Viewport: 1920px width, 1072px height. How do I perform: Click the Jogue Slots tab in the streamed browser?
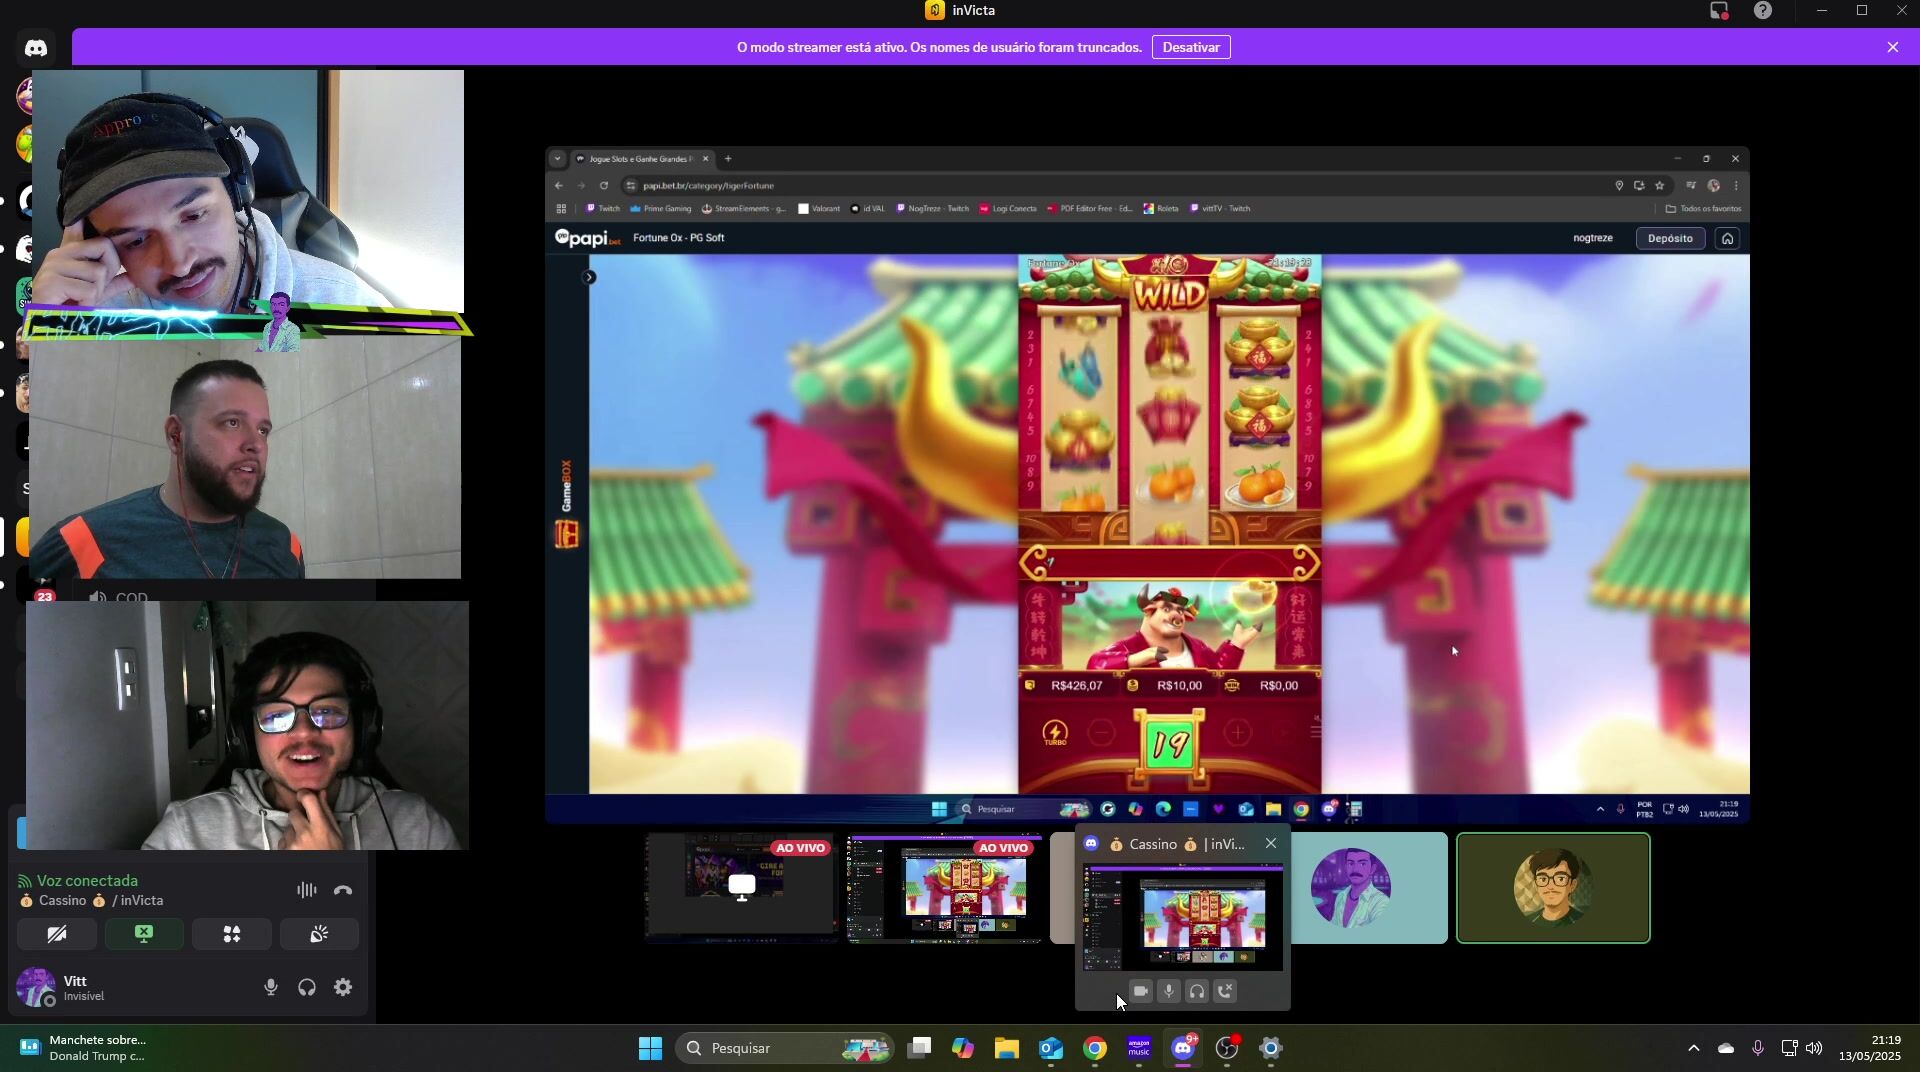(x=640, y=159)
